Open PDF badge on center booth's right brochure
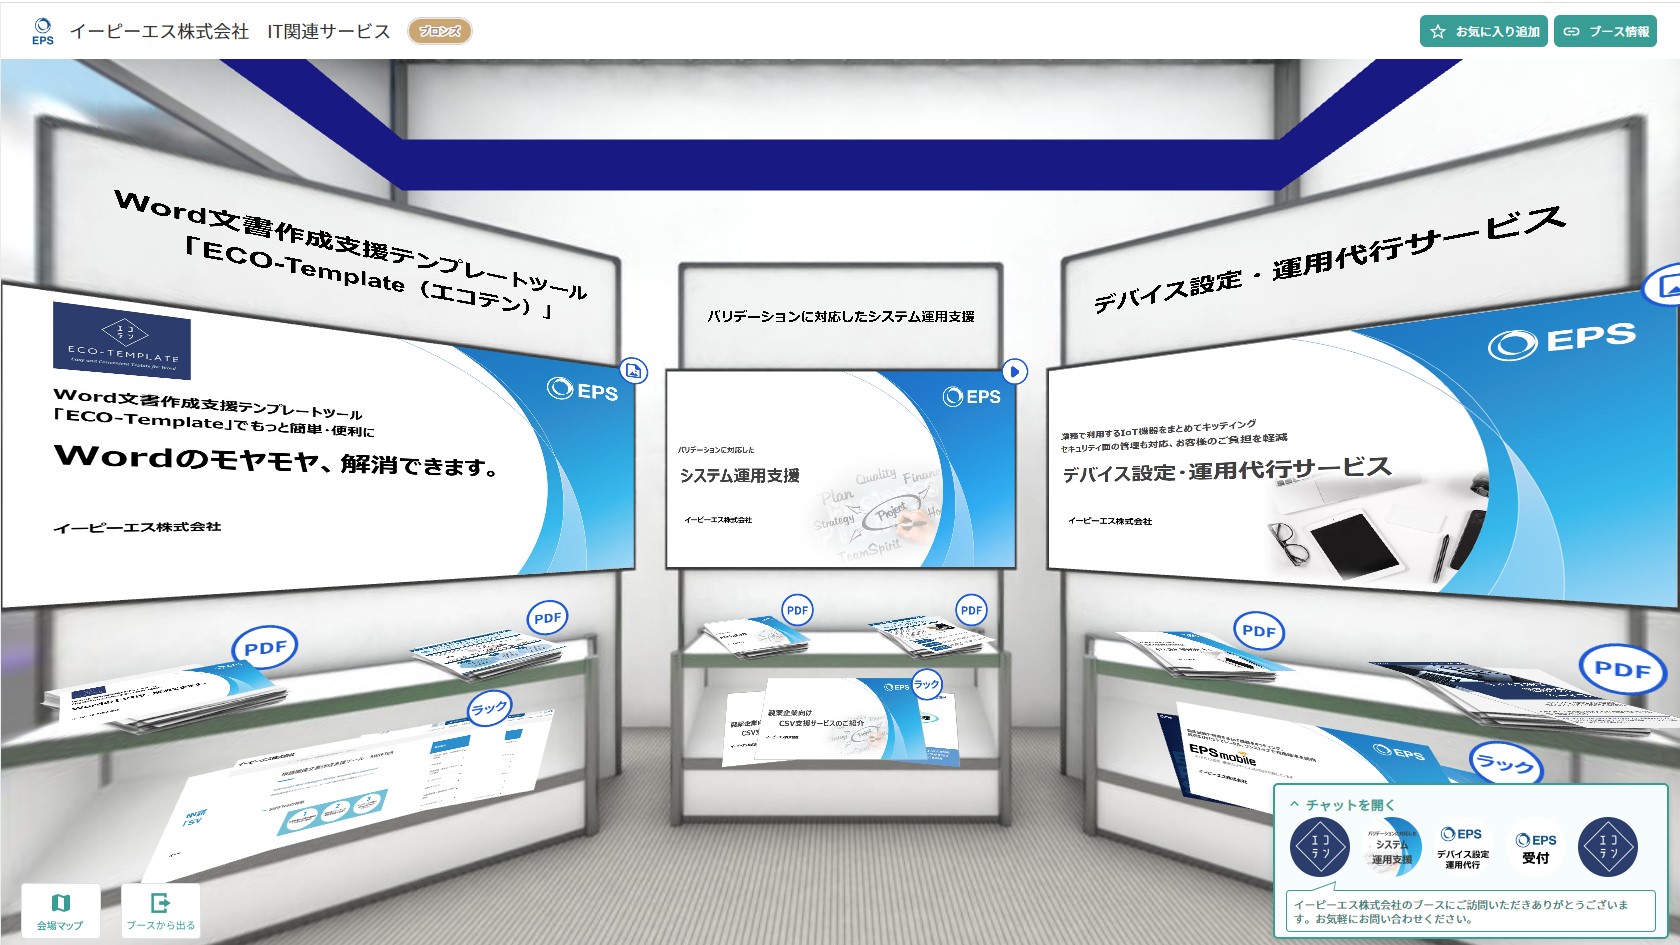Image resolution: width=1680 pixels, height=945 pixels. (x=971, y=610)
